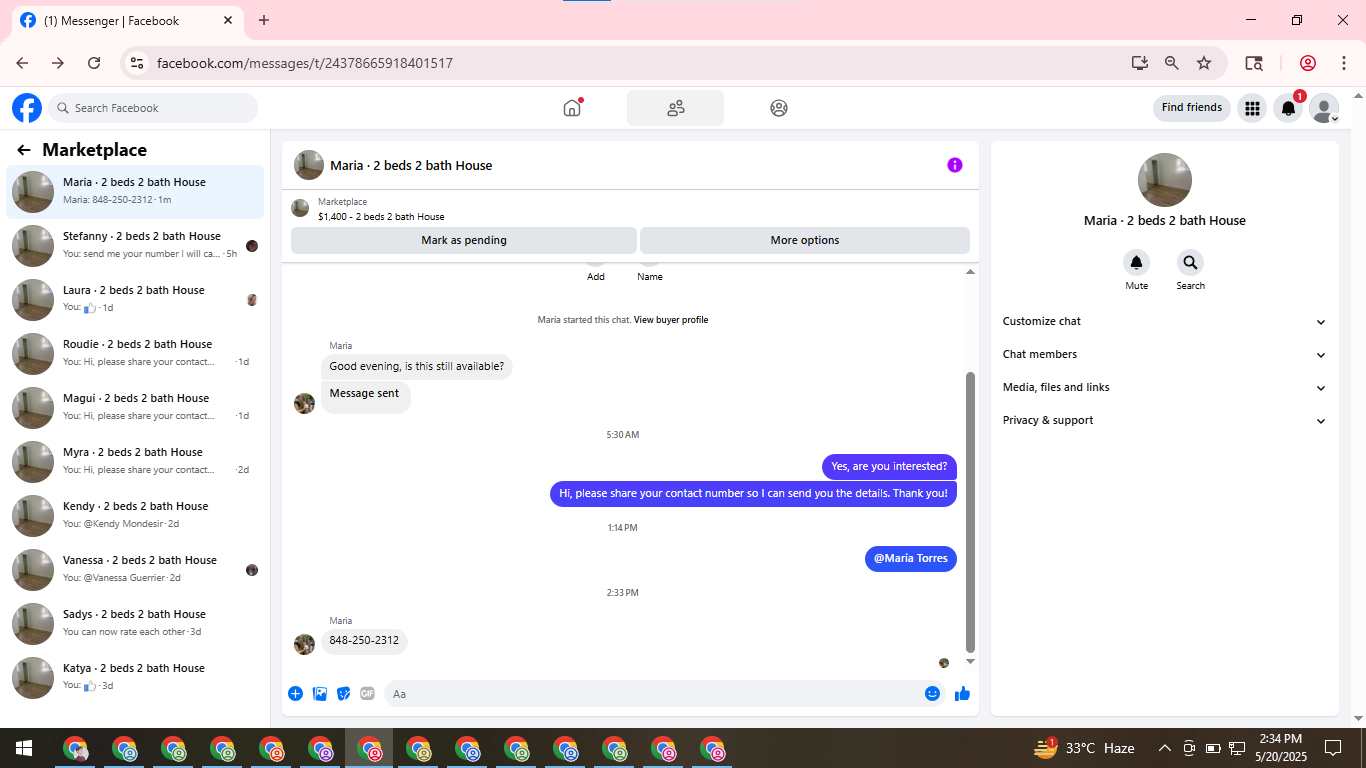Go to the Home feed icon

click(x=572, y=108)
